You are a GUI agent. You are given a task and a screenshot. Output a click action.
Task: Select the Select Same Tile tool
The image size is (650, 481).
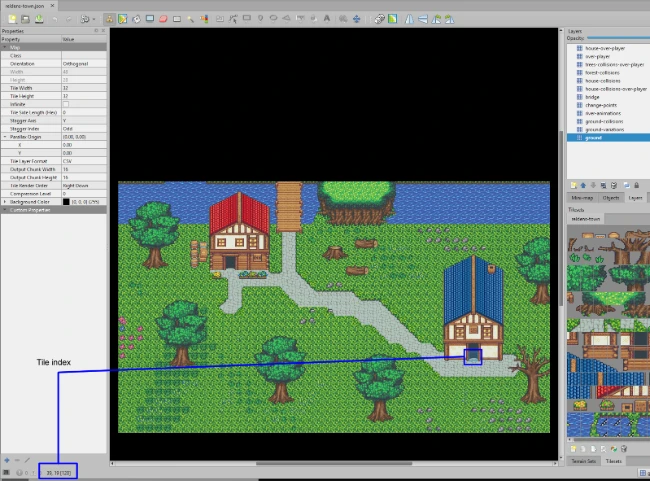204,19
